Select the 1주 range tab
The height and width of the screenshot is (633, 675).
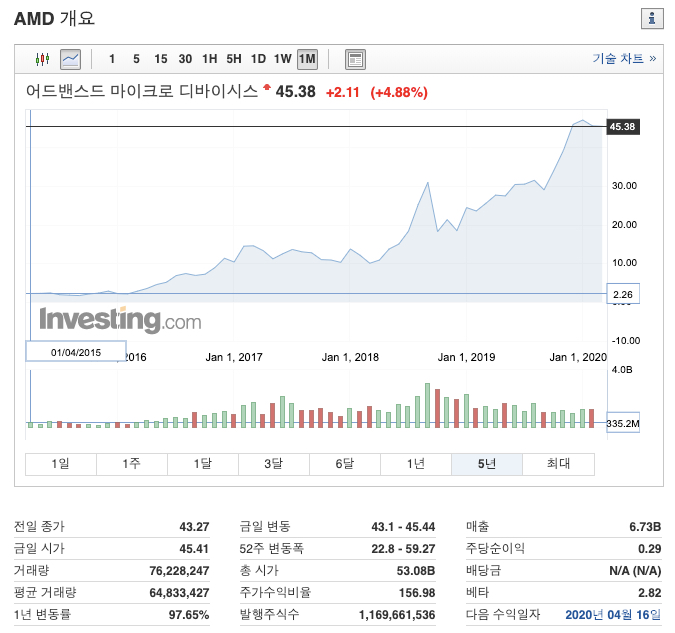132,464
